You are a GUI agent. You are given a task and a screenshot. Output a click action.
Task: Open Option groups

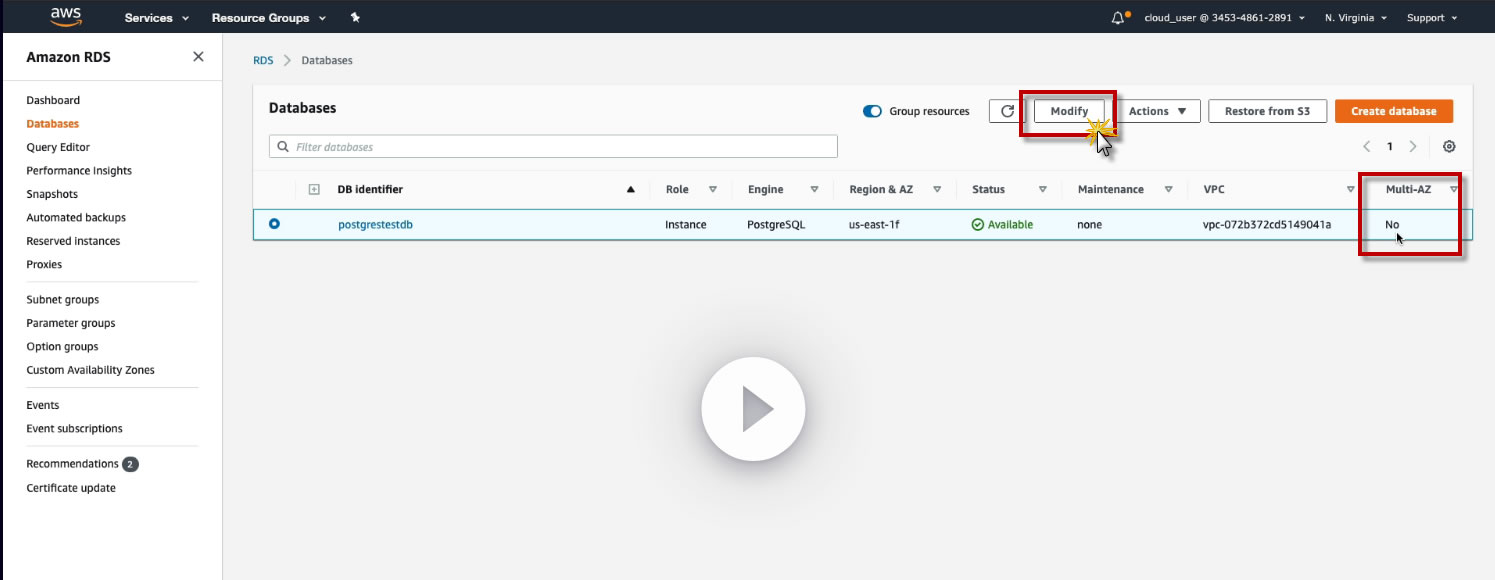(x=62, y=346)
